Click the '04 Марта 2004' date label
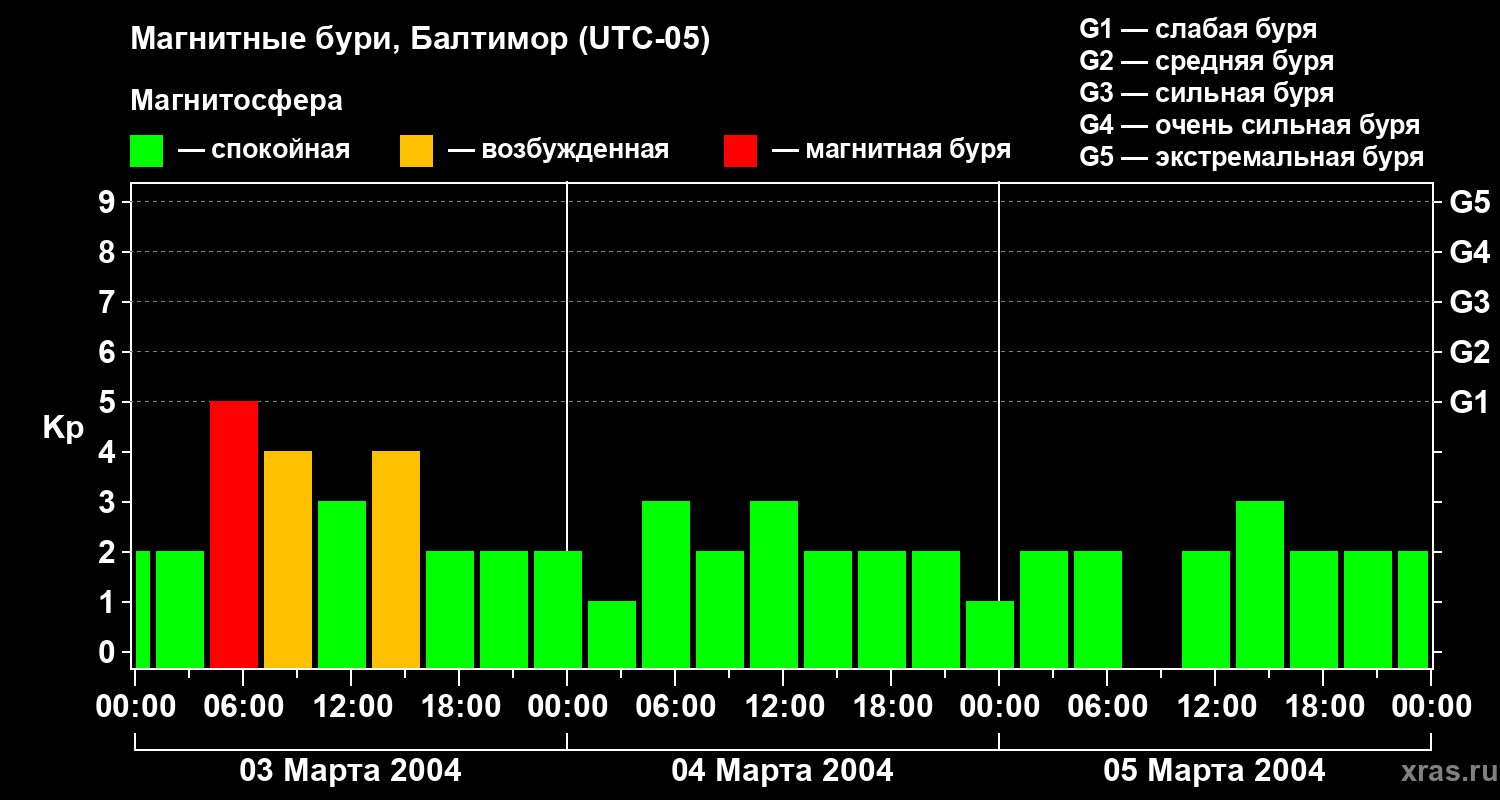This screenshot has width=1500, height=800. 782,771
